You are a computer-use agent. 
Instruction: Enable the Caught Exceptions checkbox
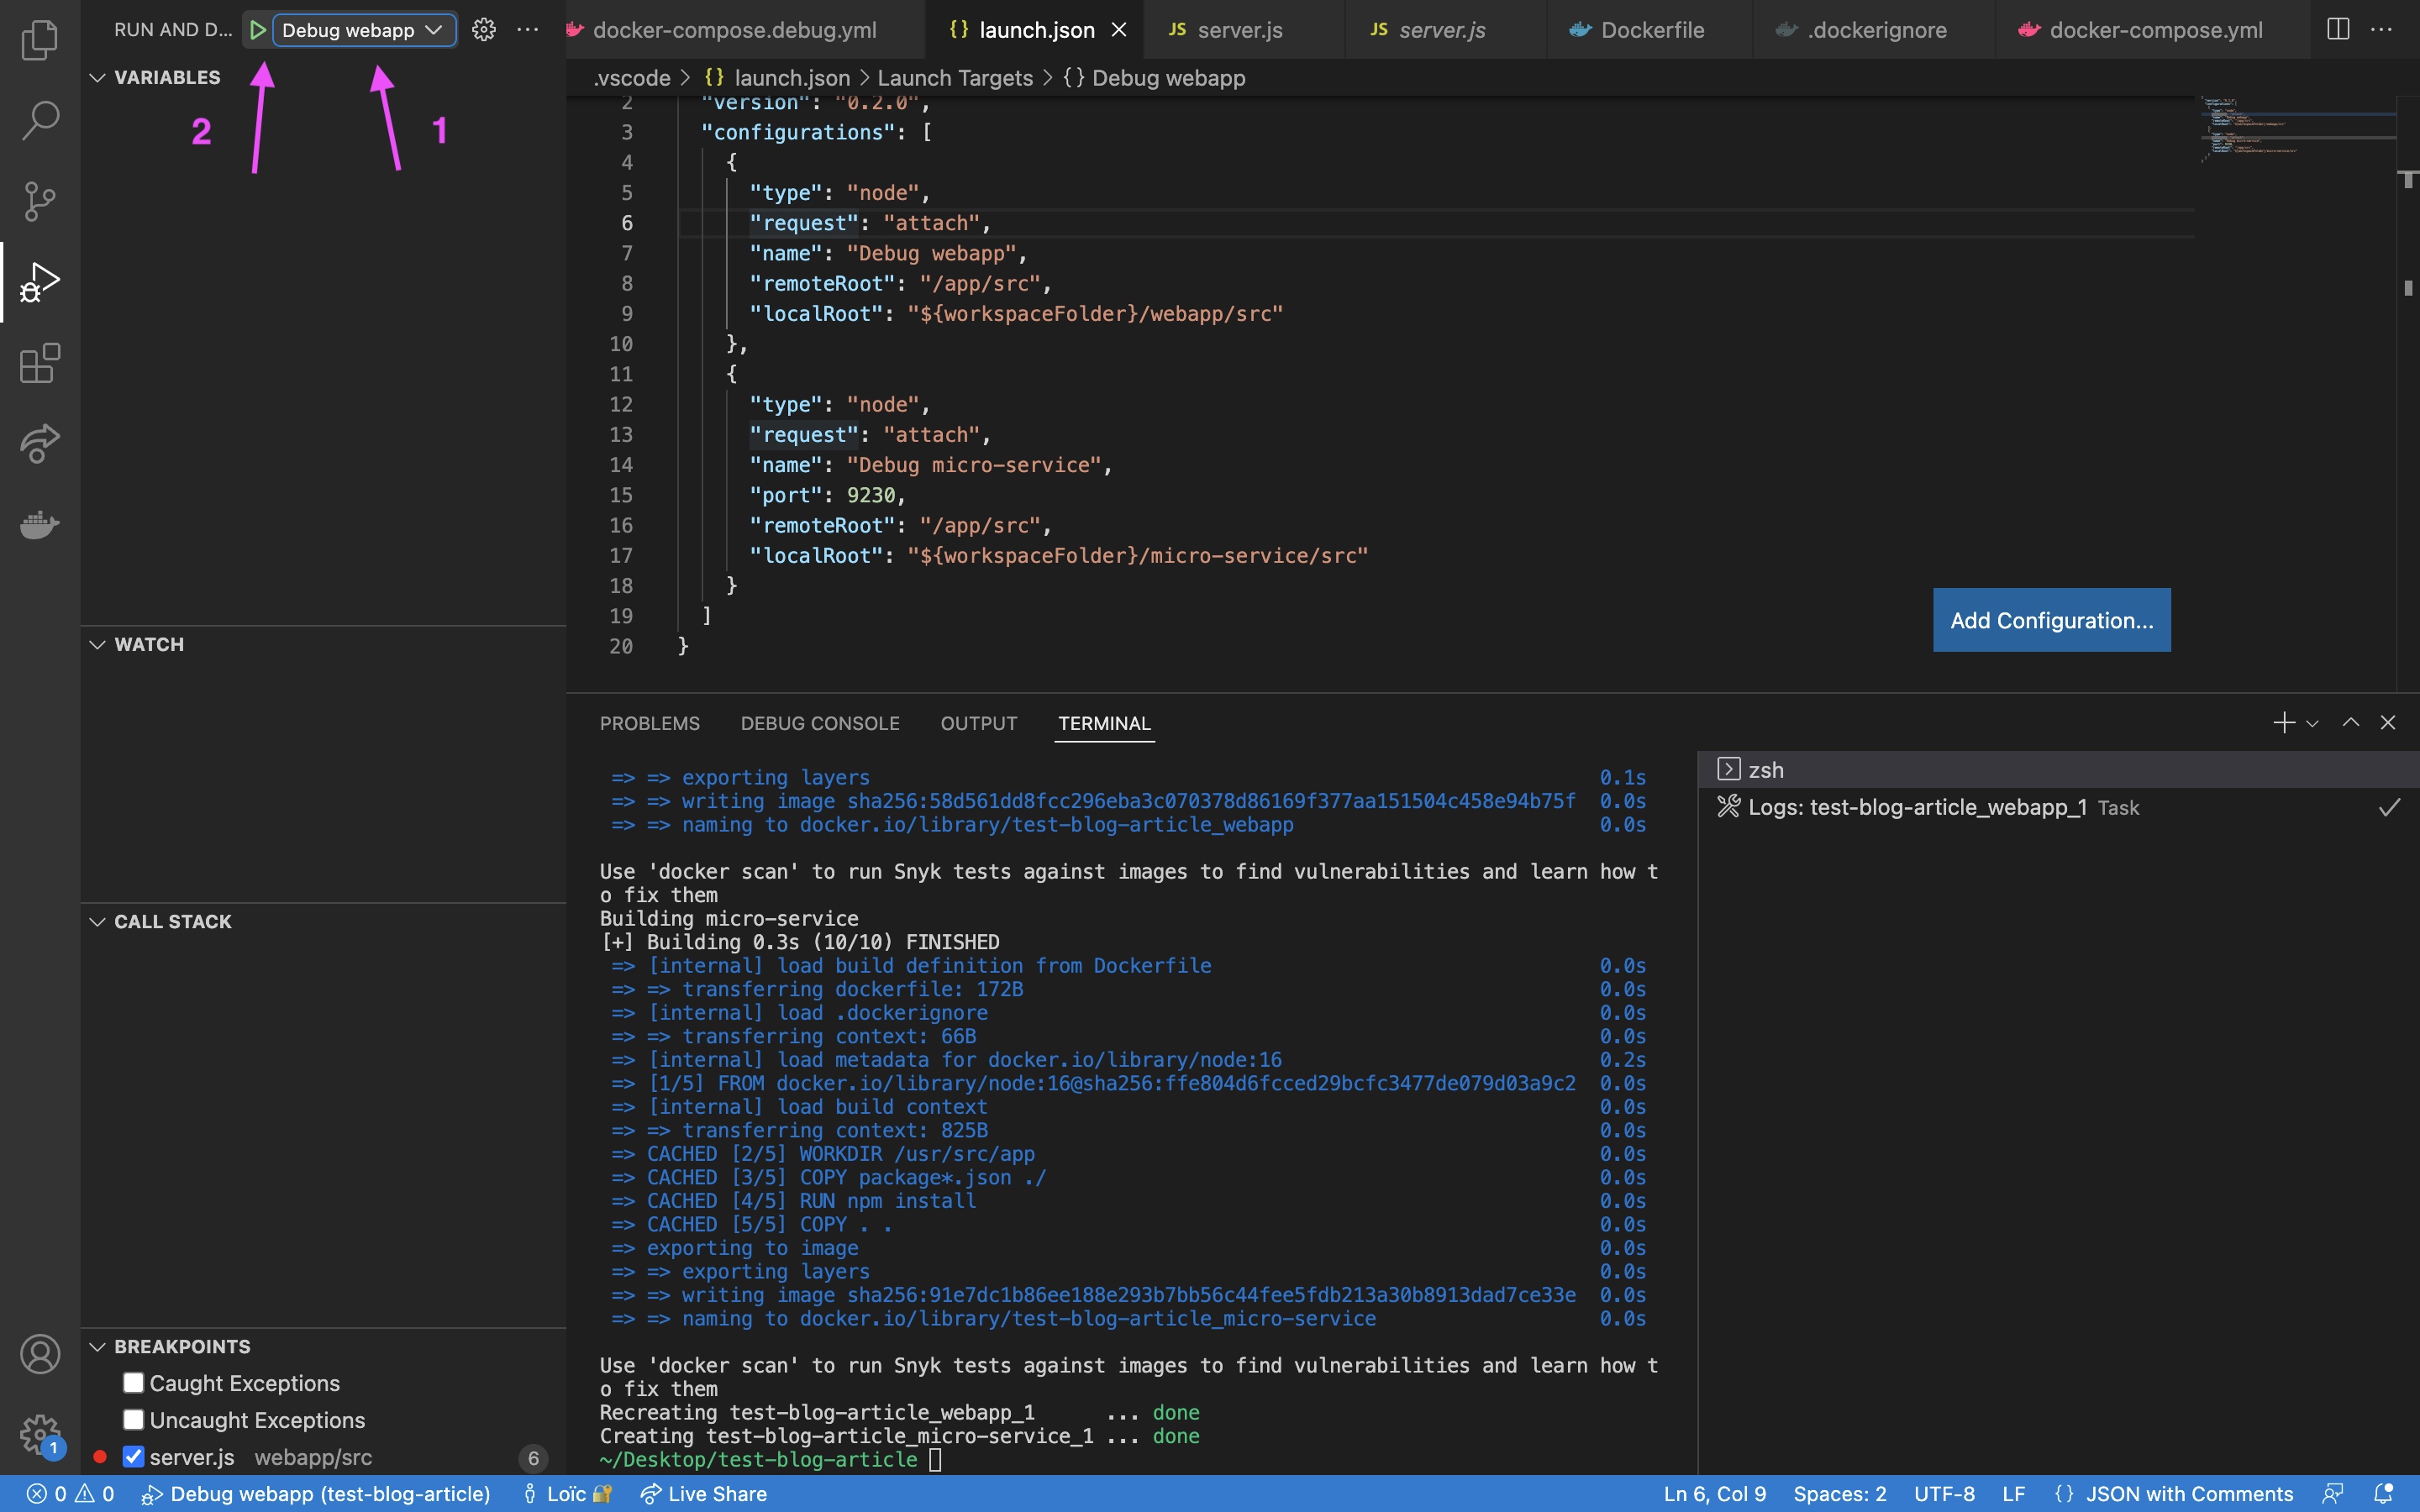point(133,1381)
